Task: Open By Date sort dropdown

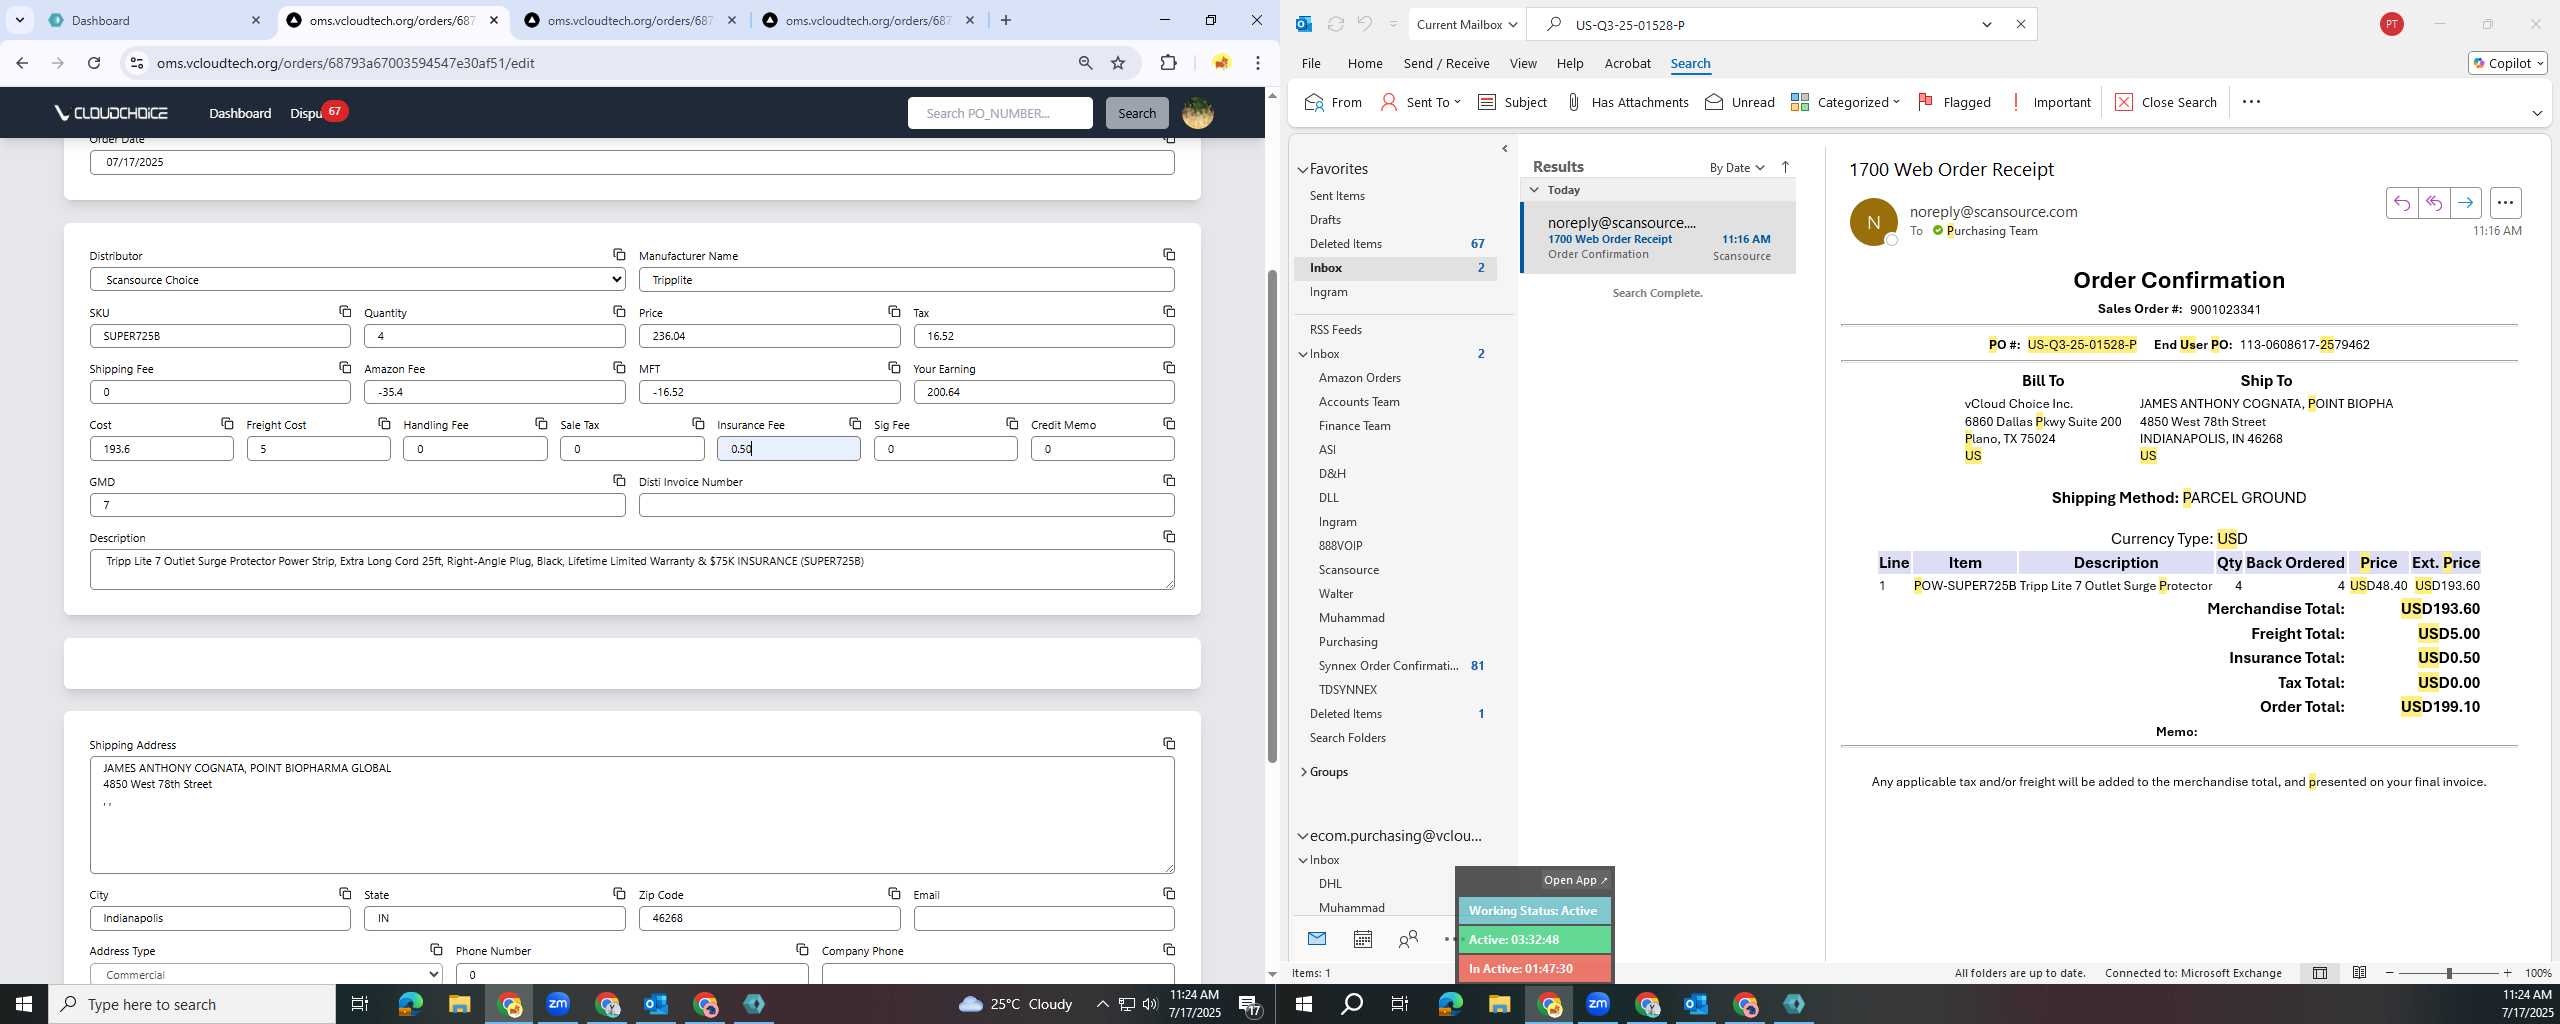Action: coord(1737,168)
